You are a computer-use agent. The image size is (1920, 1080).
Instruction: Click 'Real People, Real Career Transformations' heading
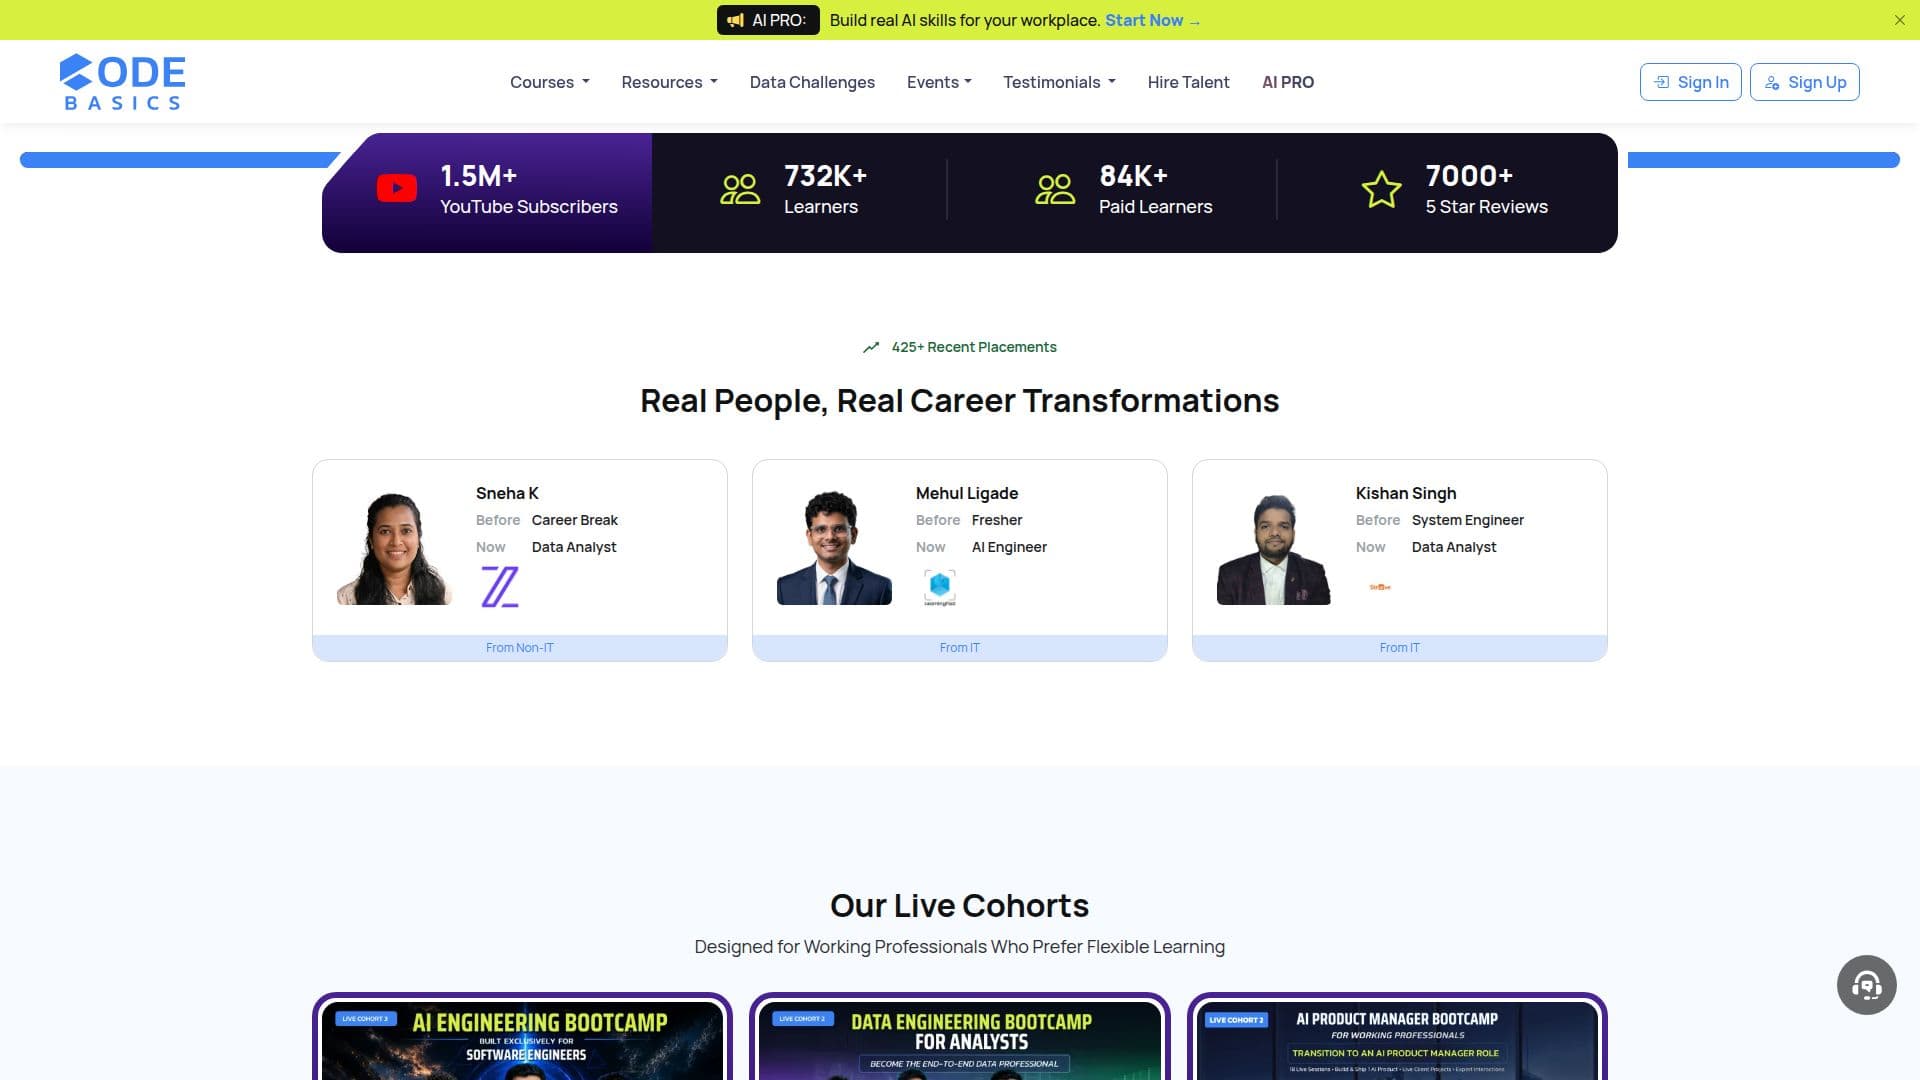(960, 400)
